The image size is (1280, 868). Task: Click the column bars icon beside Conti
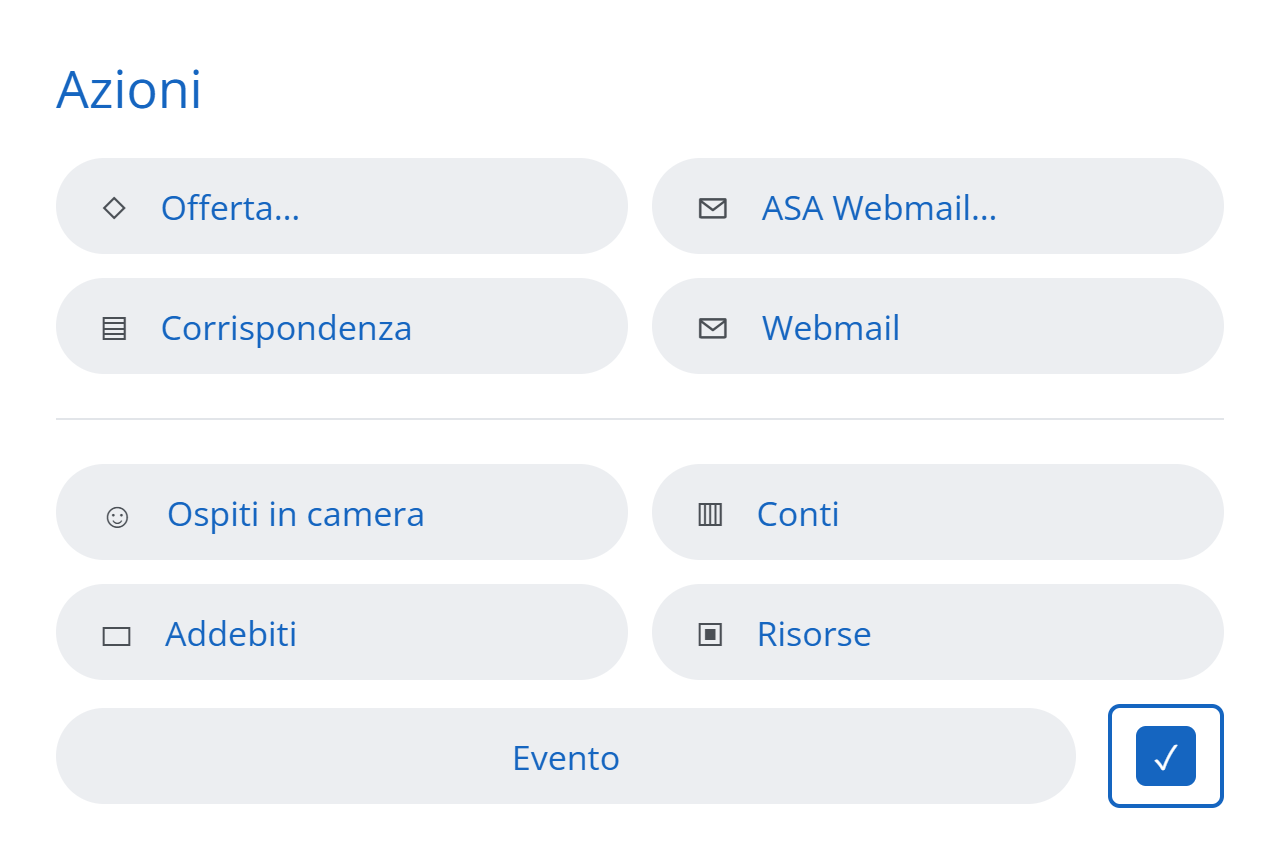pyautogui.click(x=710, y=514)
